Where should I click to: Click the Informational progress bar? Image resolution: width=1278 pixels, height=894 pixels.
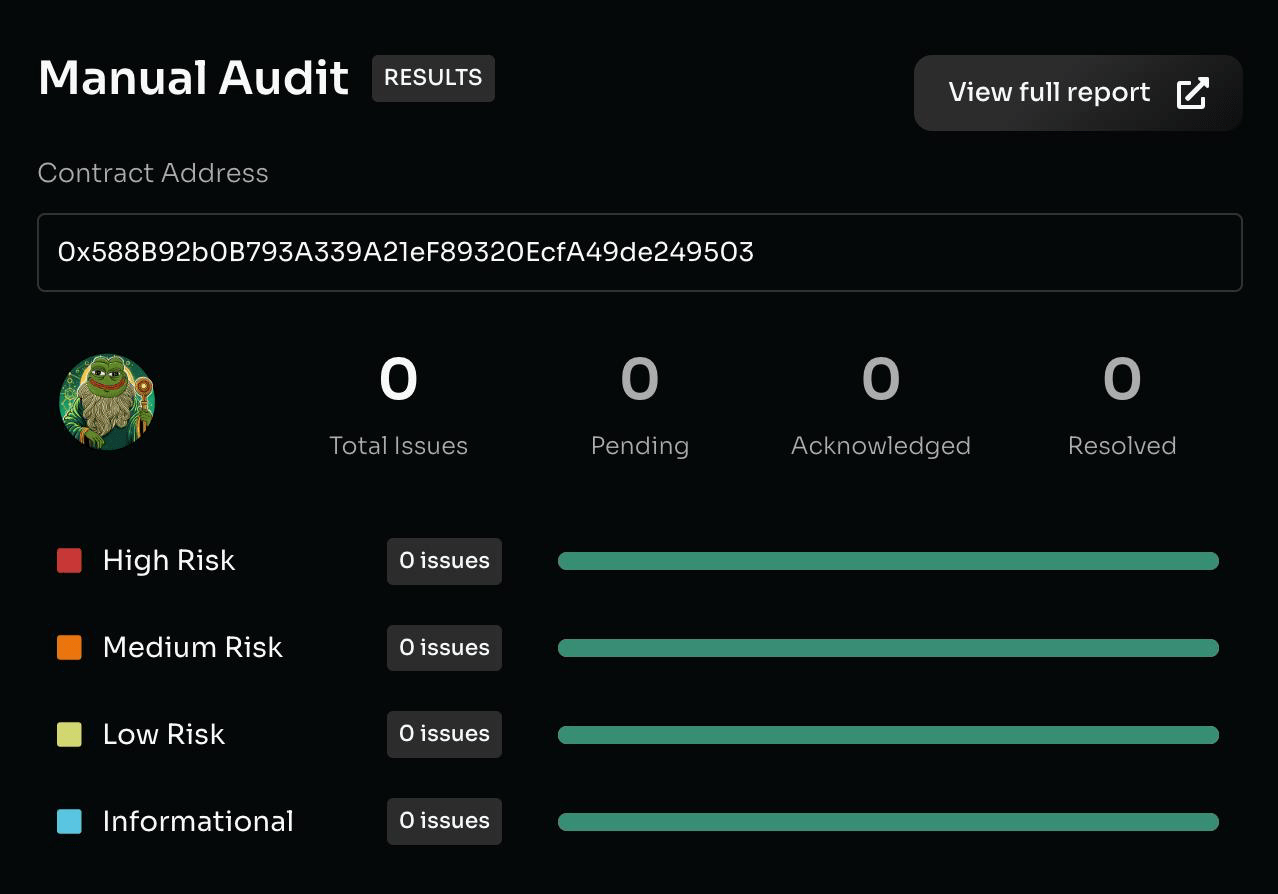[x=887, y=822]
